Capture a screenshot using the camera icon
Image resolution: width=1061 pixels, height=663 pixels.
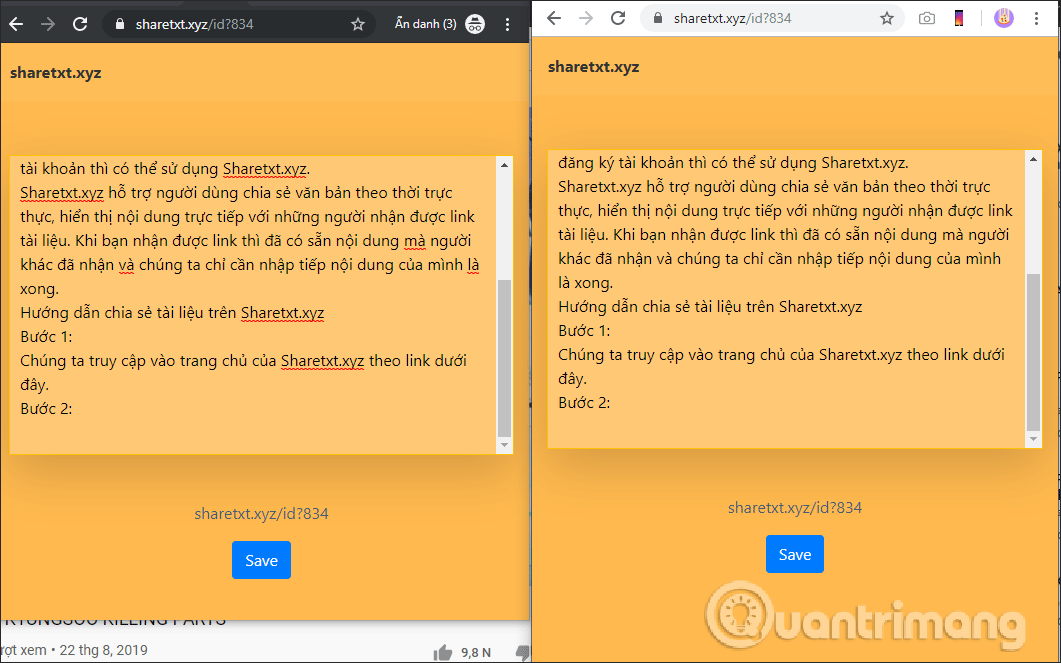(929, 17)
